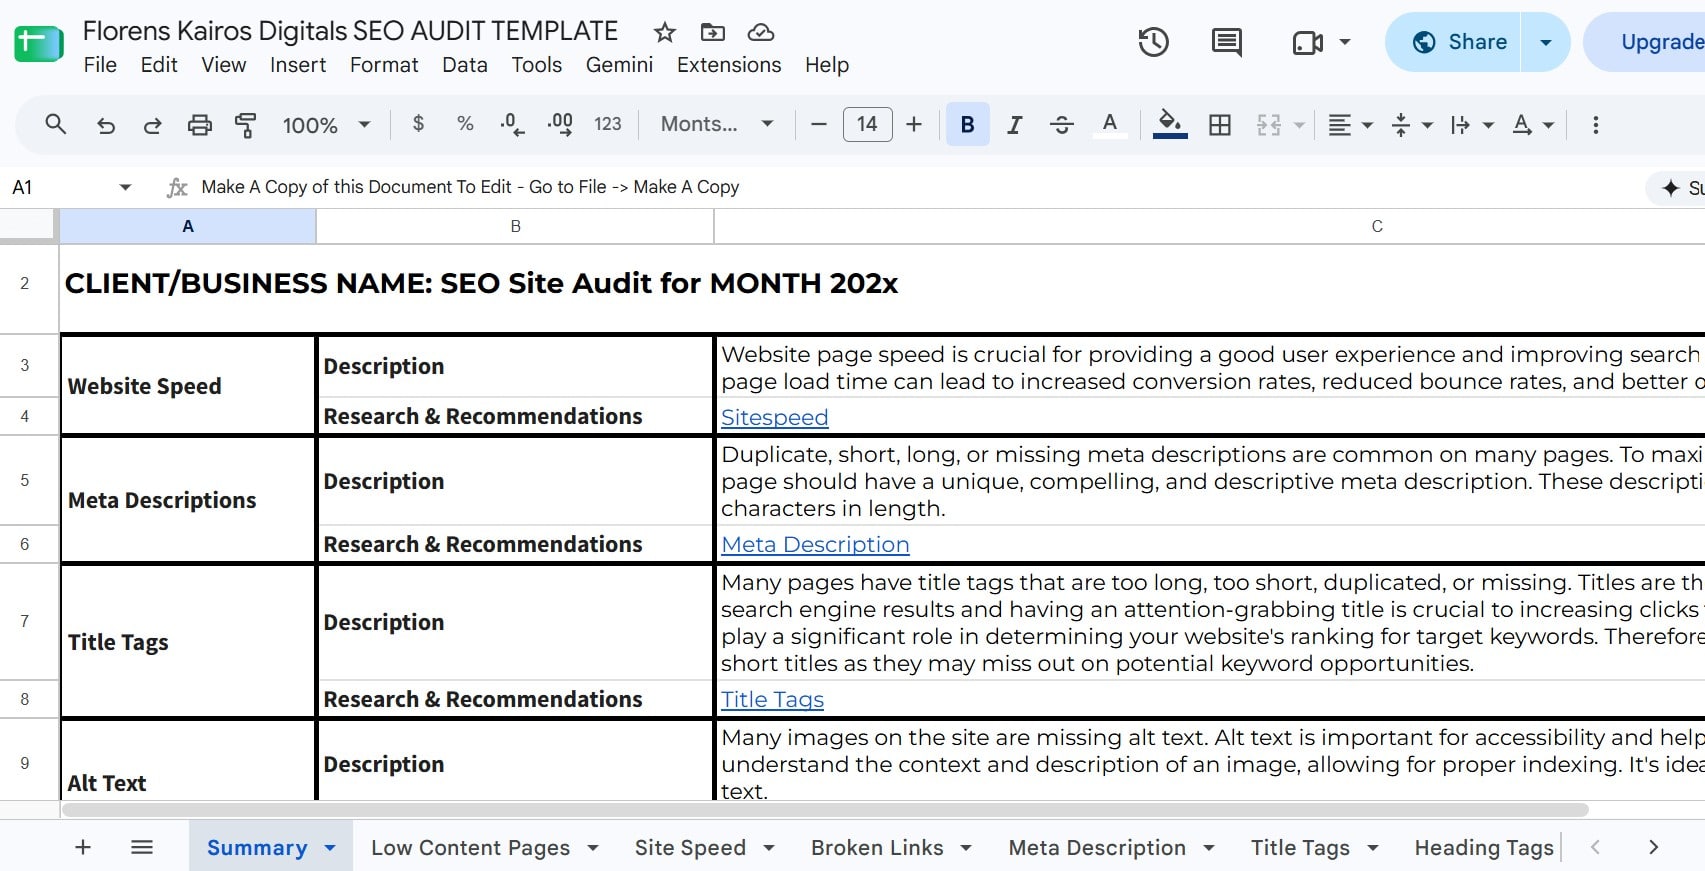Click the formula bar text
The image size is (1705, 871).
tap(470, 187)
